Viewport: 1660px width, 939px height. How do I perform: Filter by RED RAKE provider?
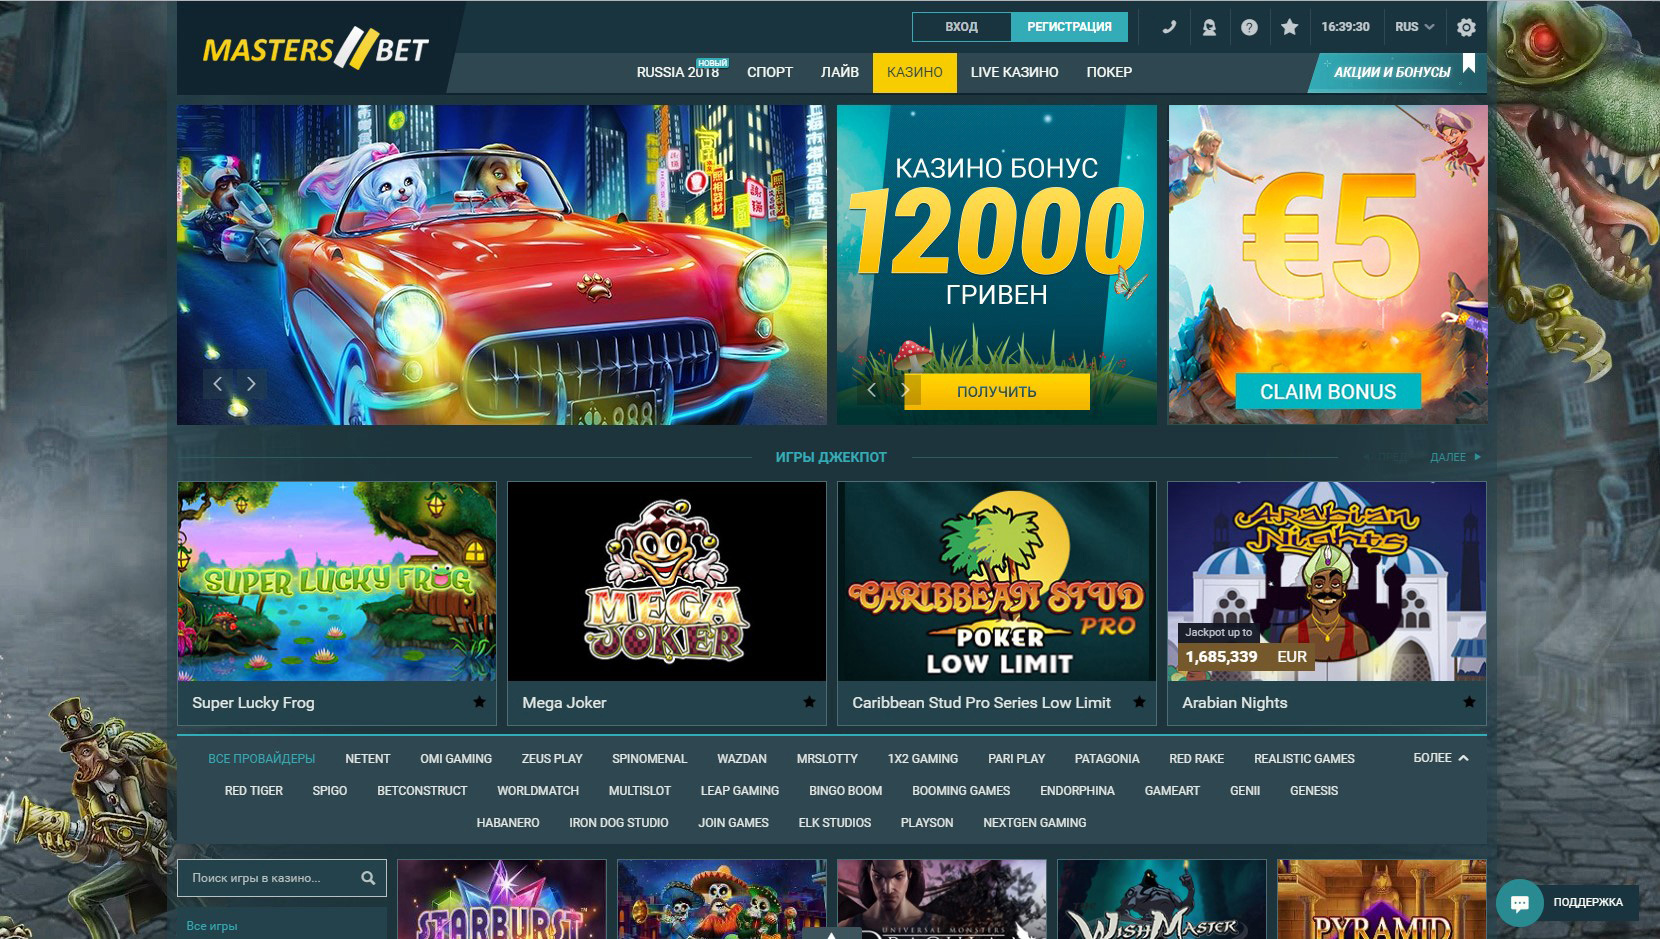pyautogui.click(x=1196, y=759)
